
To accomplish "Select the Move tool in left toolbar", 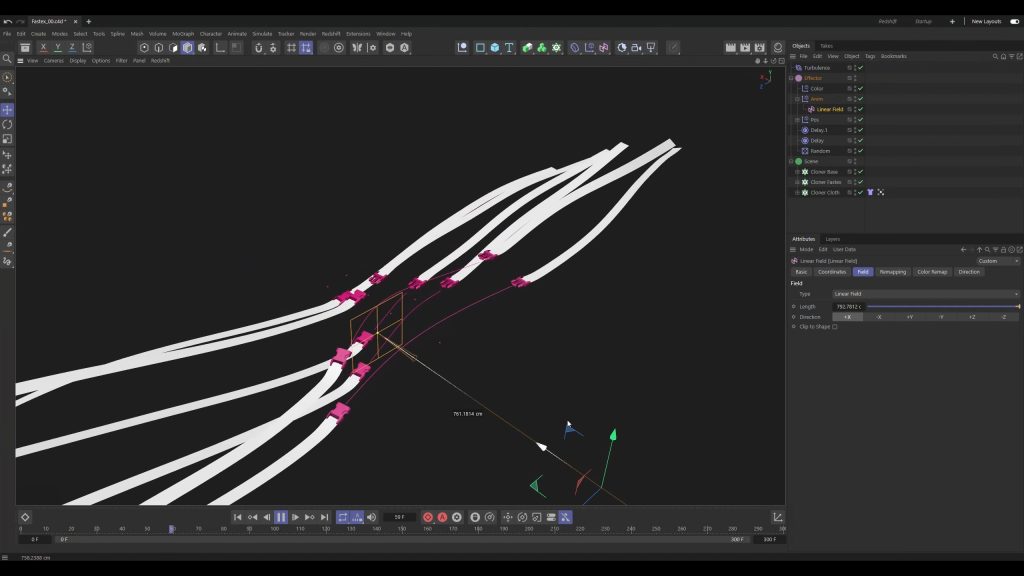I will pyautogui.click(x=7, y=110).
